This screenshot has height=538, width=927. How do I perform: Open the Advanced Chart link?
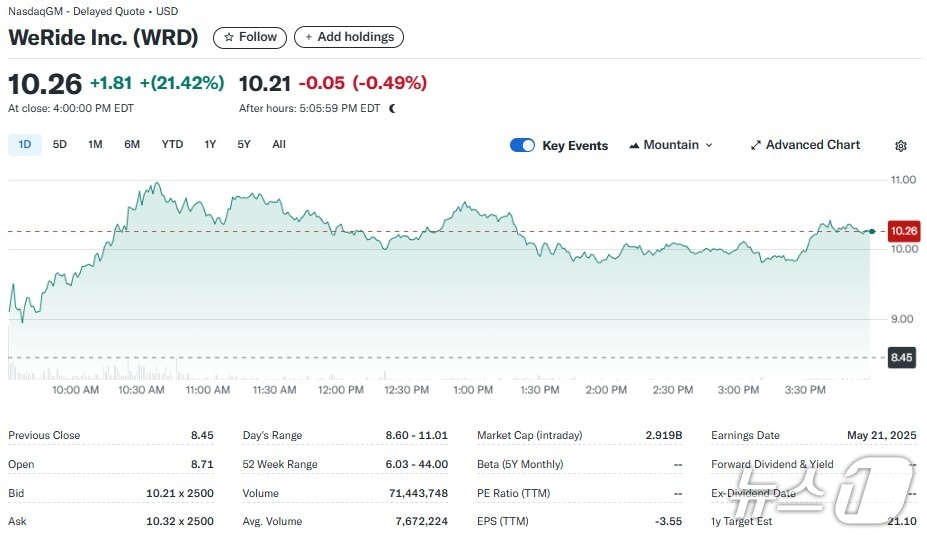pyautogui.click(x=812, y=145)
